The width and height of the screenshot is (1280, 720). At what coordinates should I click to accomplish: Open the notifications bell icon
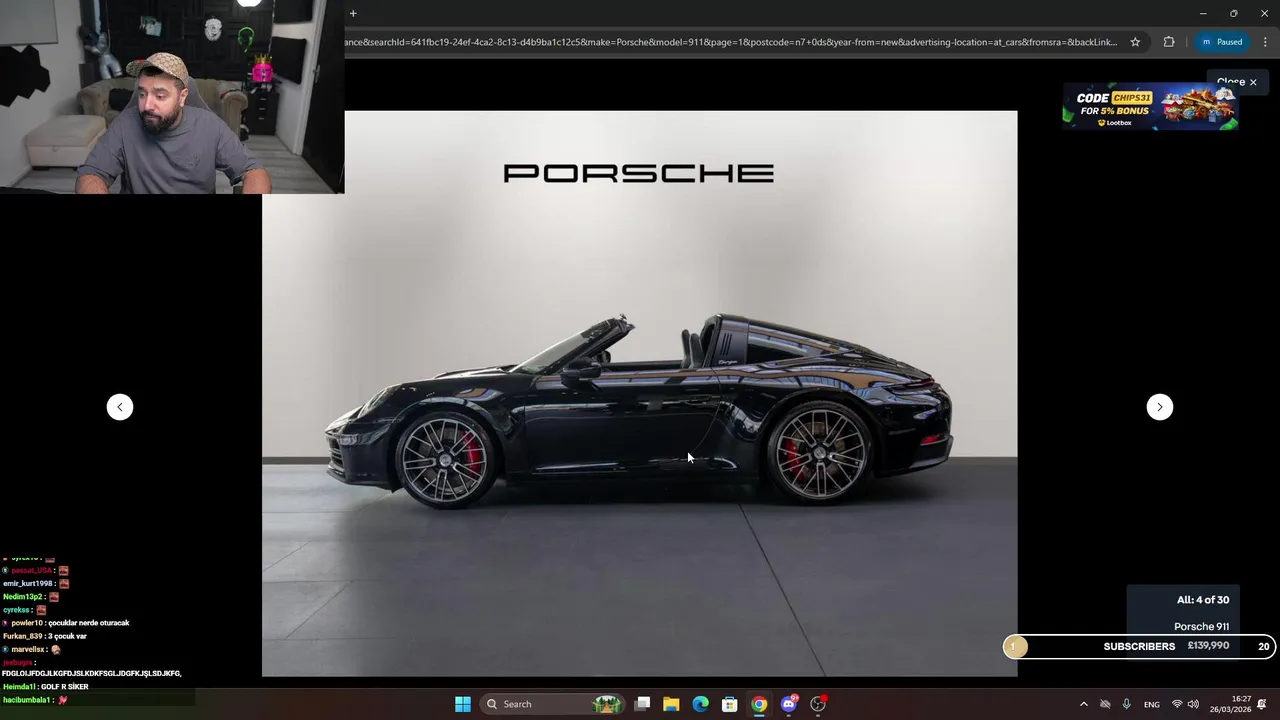tap(1262, 704)
